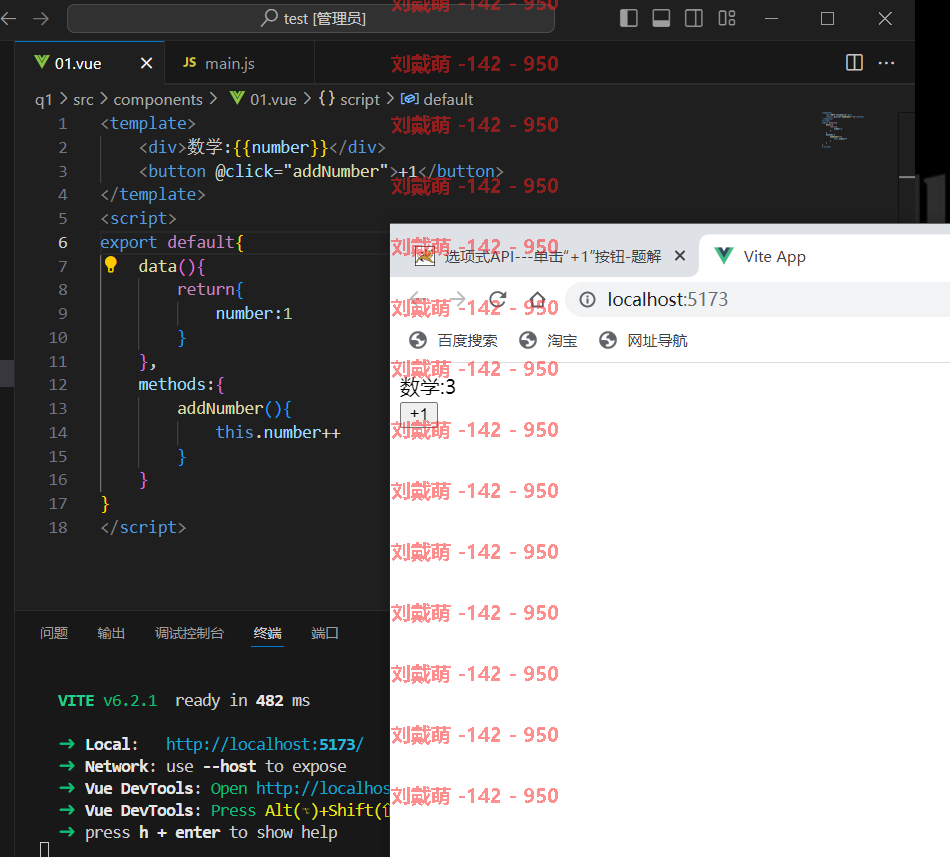Open the 调试控制台 panel tab

click(x=190, y=633)
